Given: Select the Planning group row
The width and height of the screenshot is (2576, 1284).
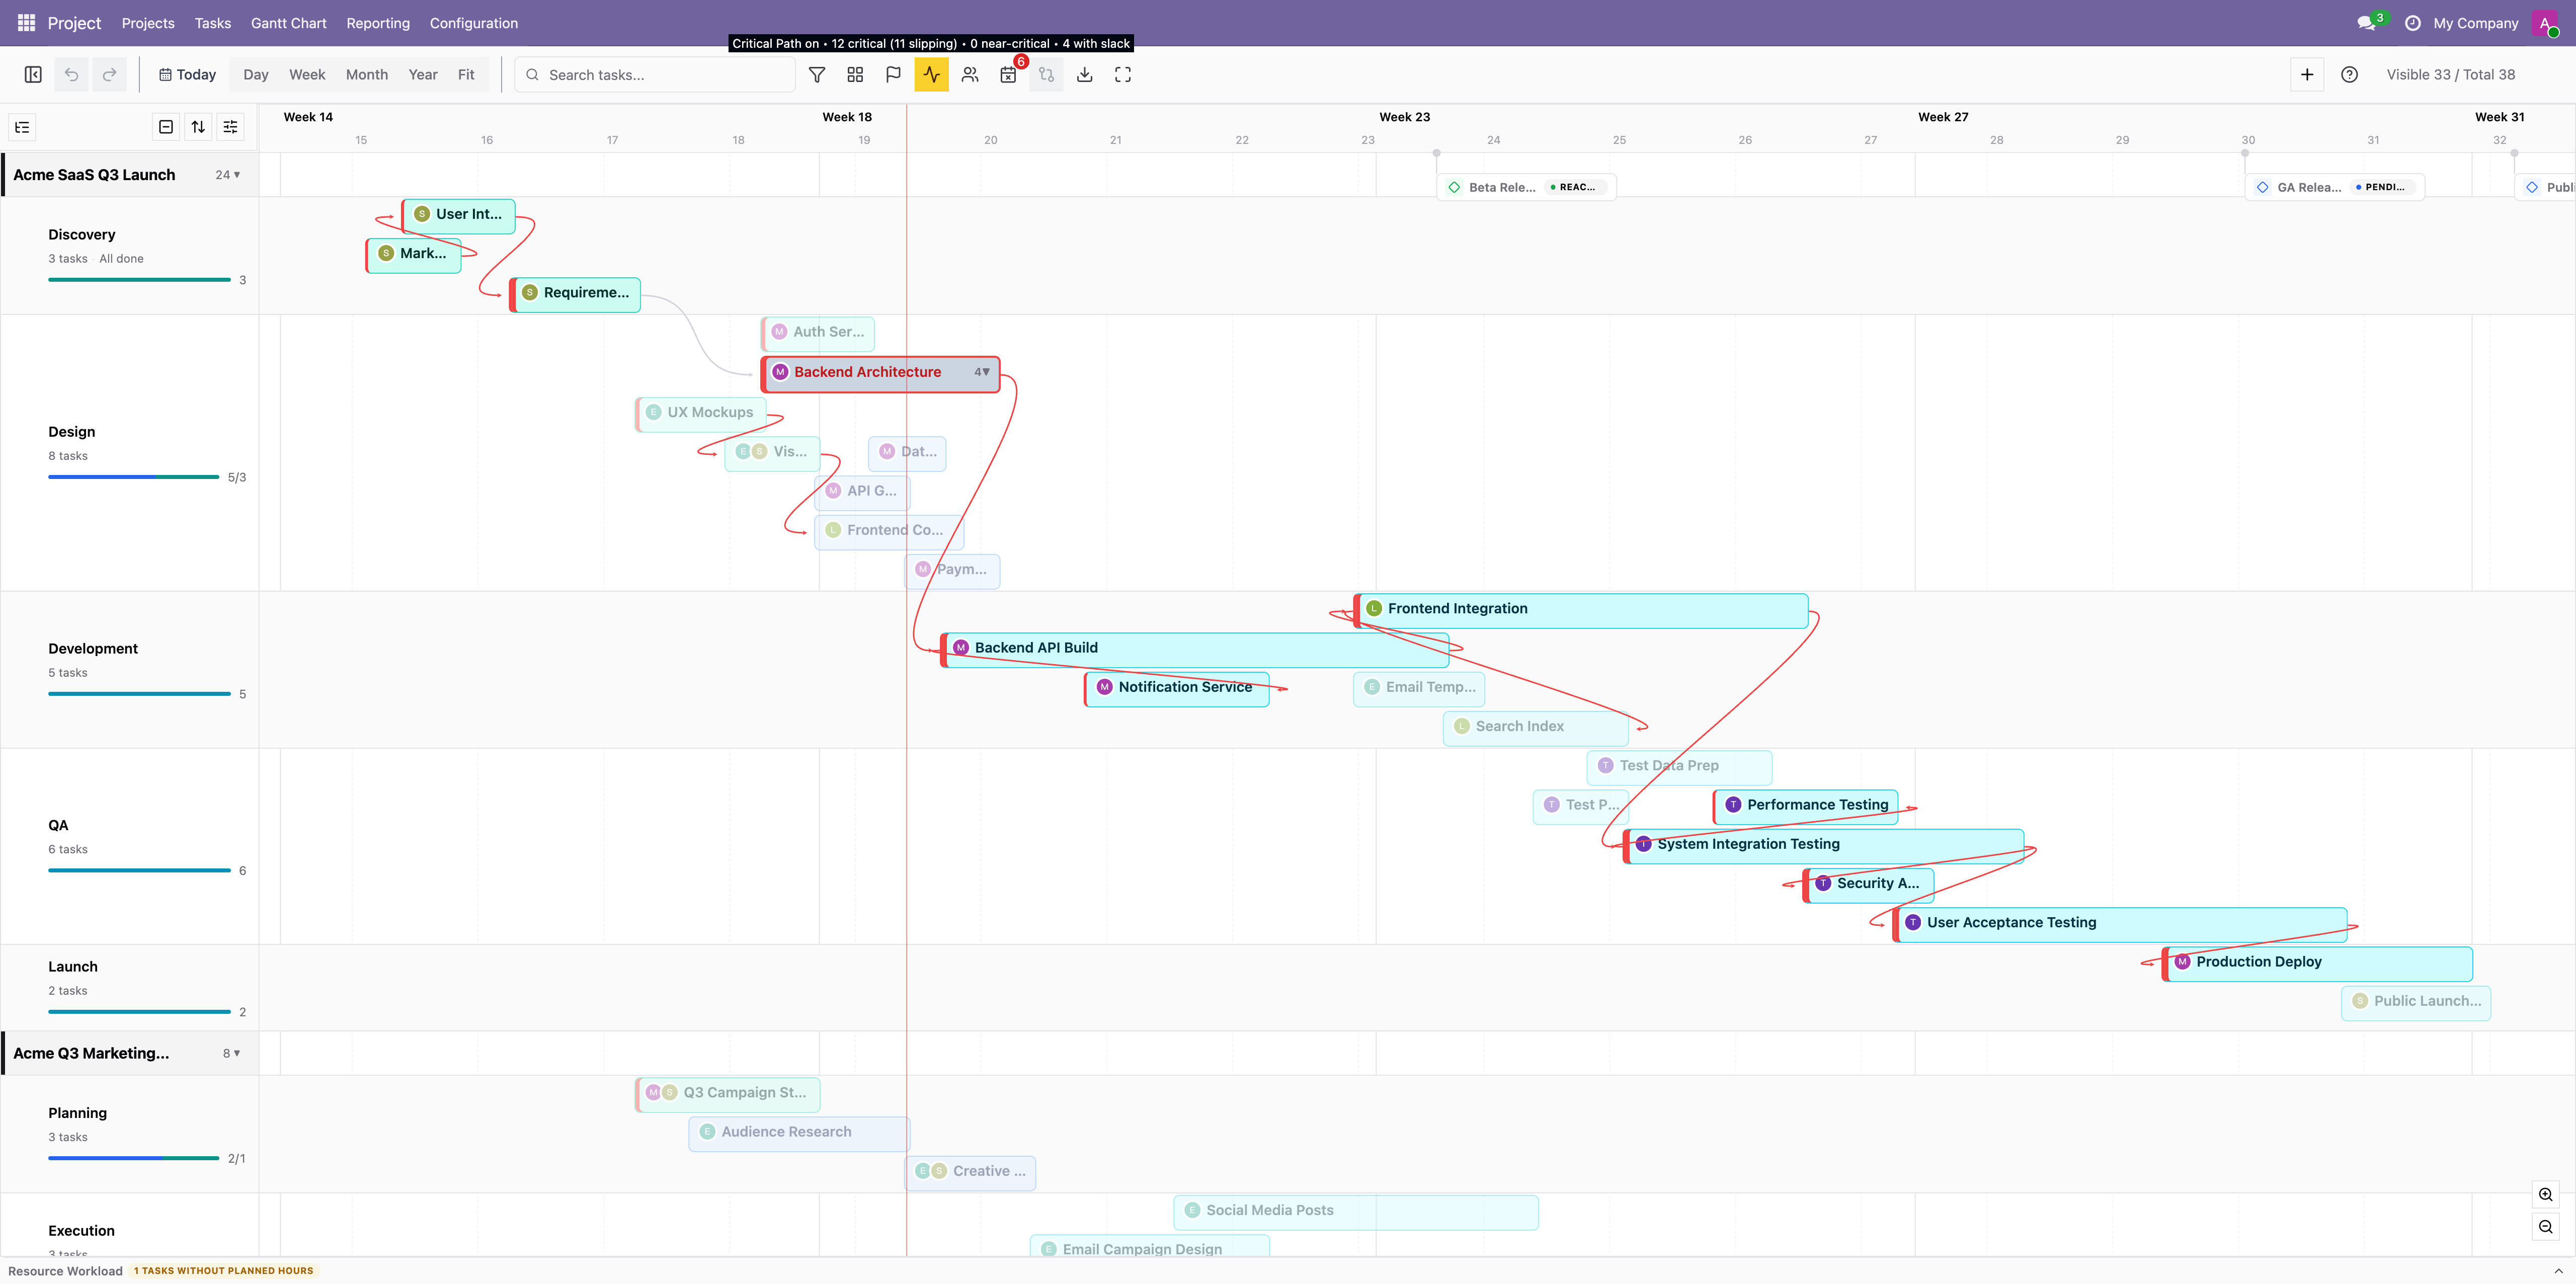Looking at the screenshot, I should click(130, 1134).
